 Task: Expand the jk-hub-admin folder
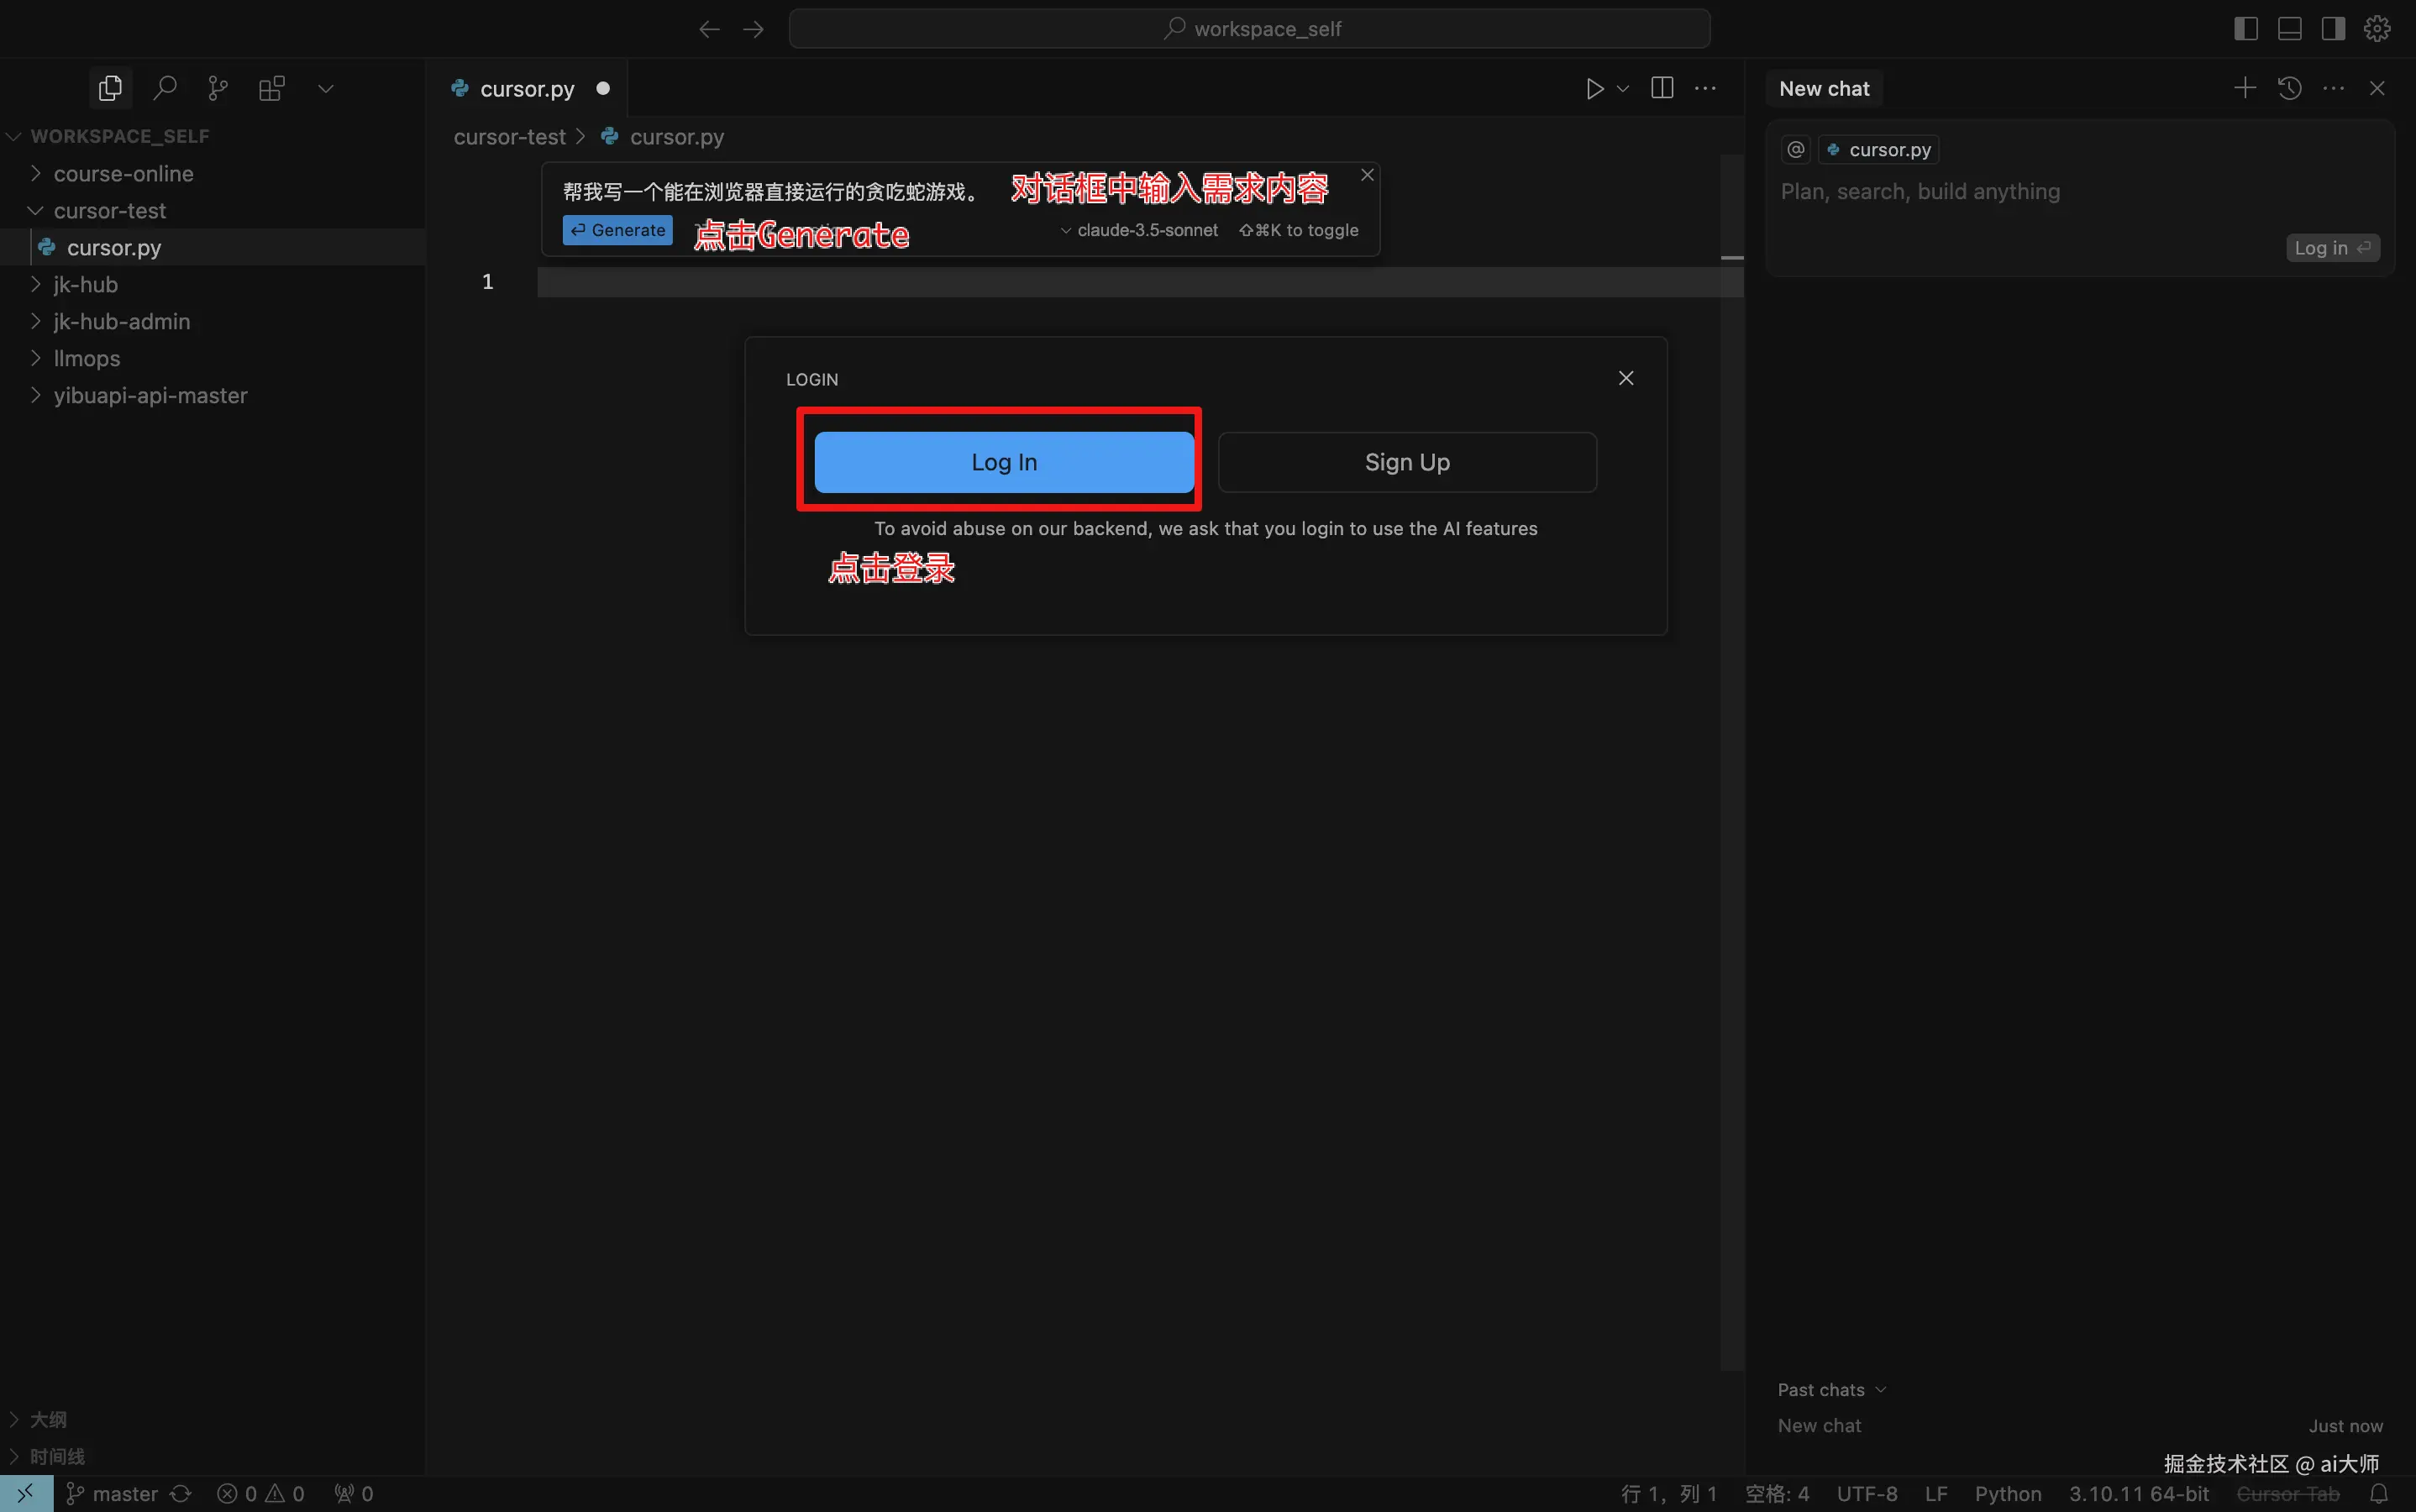point(121,321)
